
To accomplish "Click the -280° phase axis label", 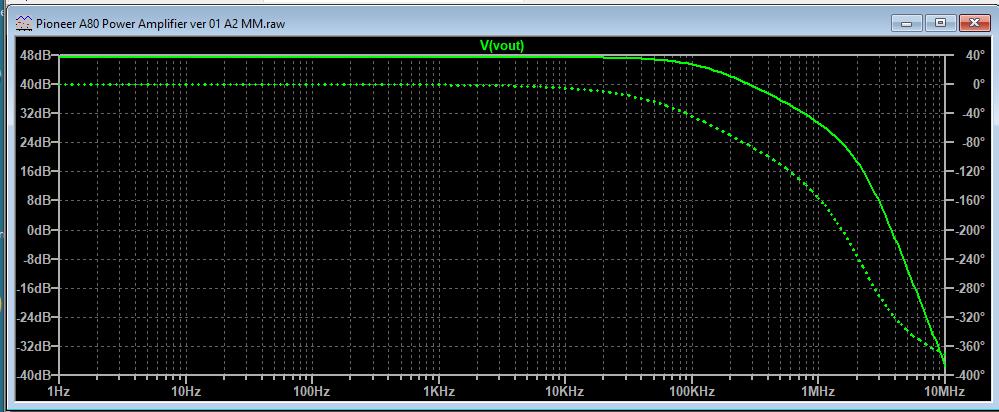I will pyautogui.click(x=970, y=288).
